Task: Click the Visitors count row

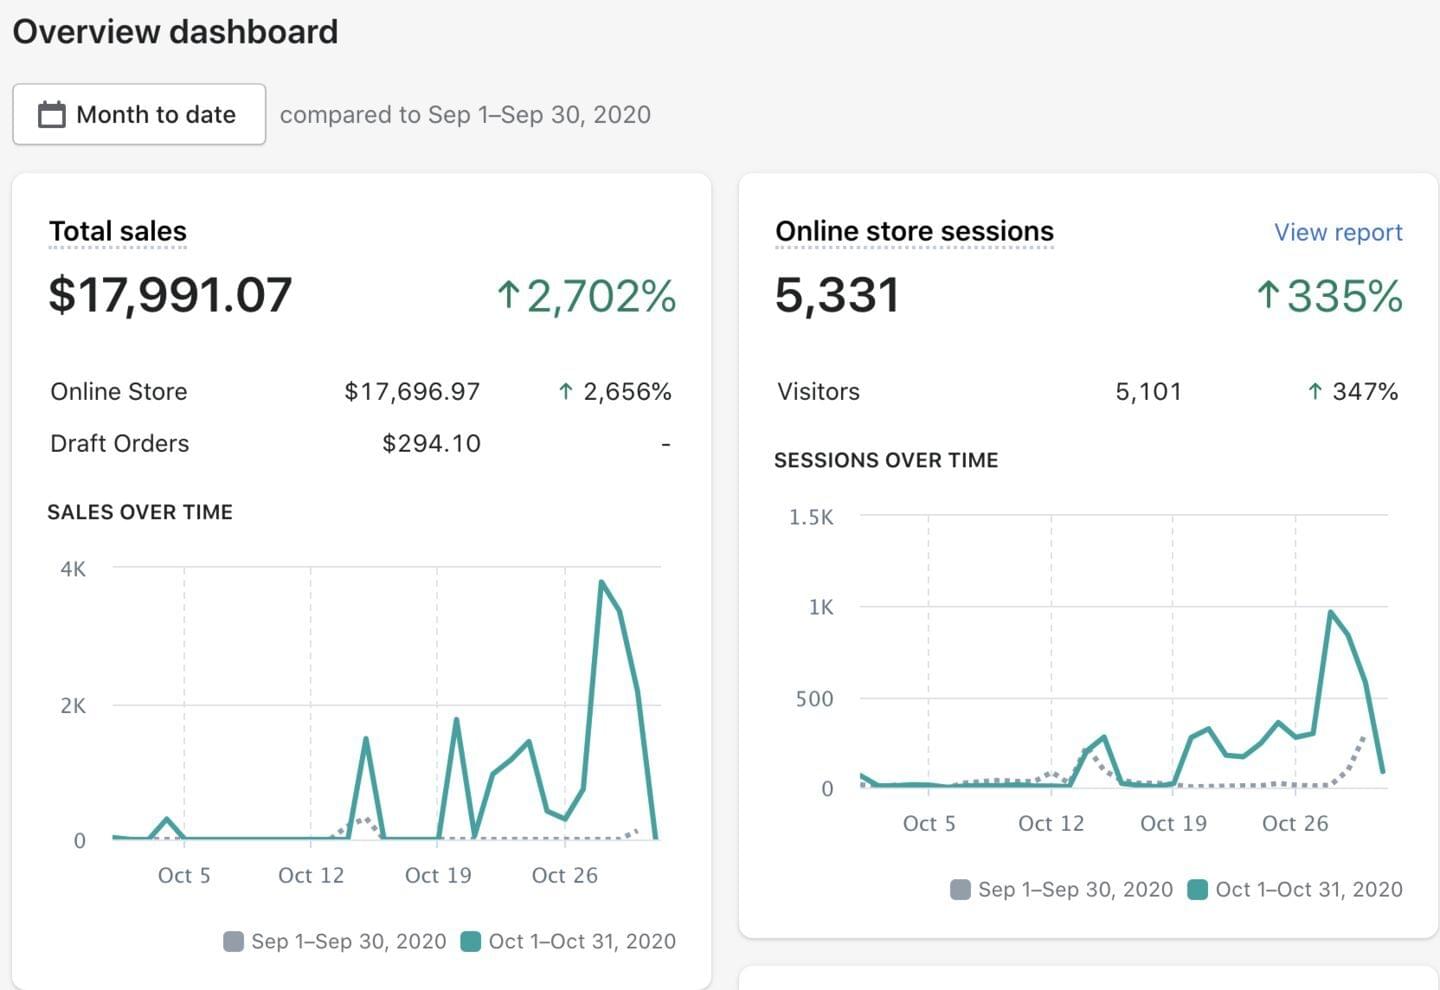Action: [x=1088, y=391]
